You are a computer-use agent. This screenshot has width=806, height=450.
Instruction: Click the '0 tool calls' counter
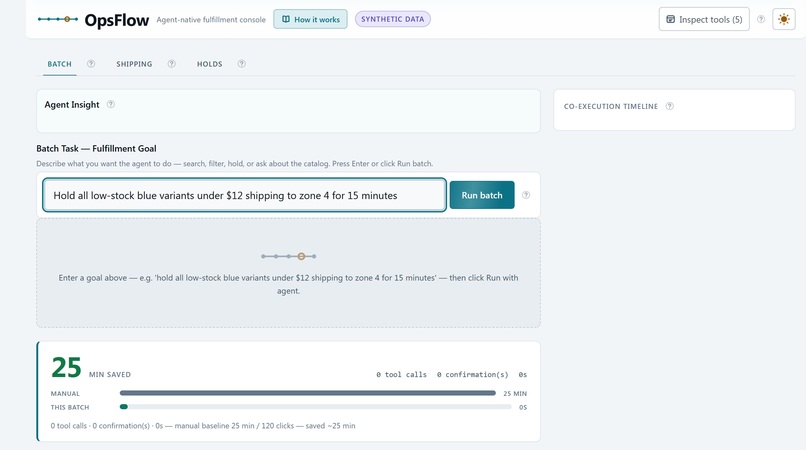401,374
